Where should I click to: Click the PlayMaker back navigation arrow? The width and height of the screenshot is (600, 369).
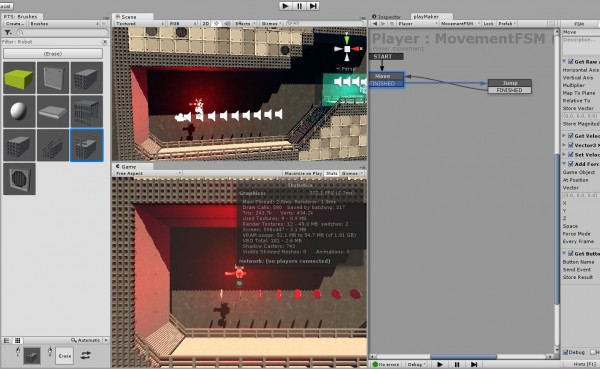(x=375, y=24)
